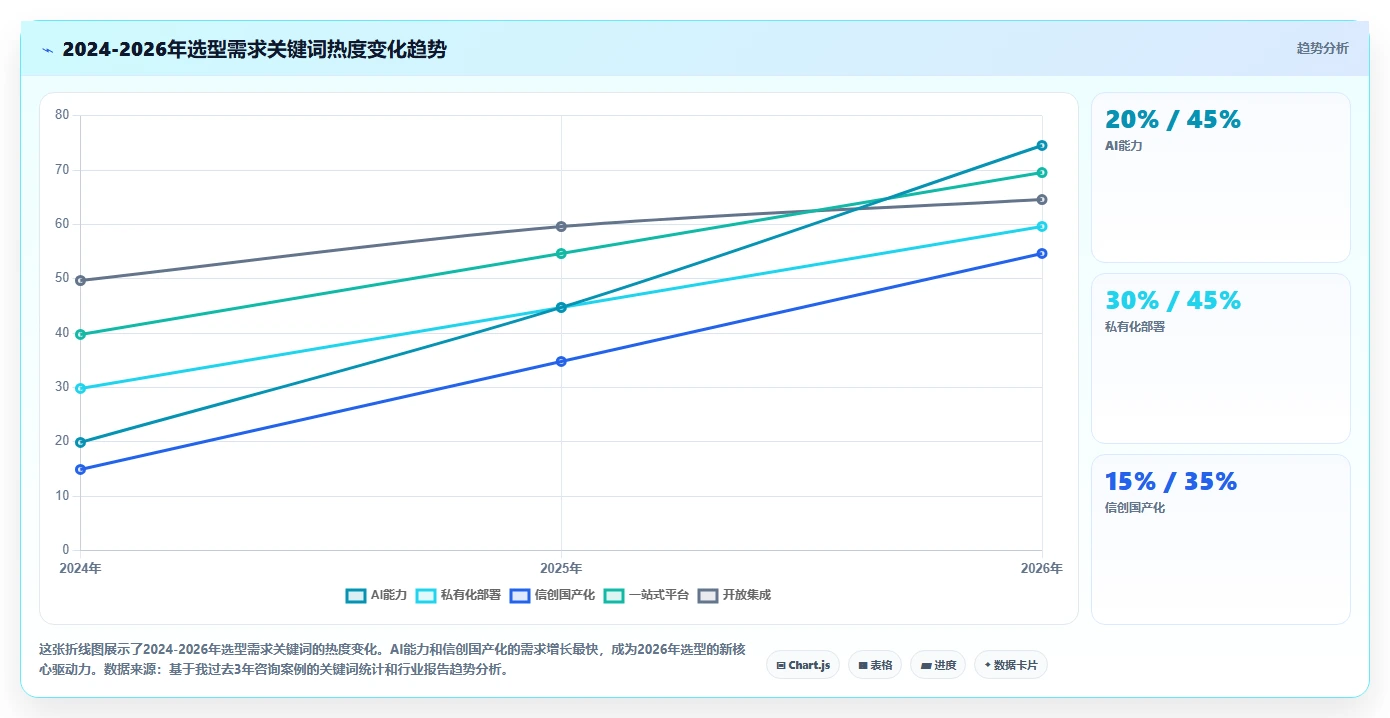Click the 开放集成 data point at 2024年
Screen dimensions: 1390x718
pyautogui.click(x=80, y=281)
